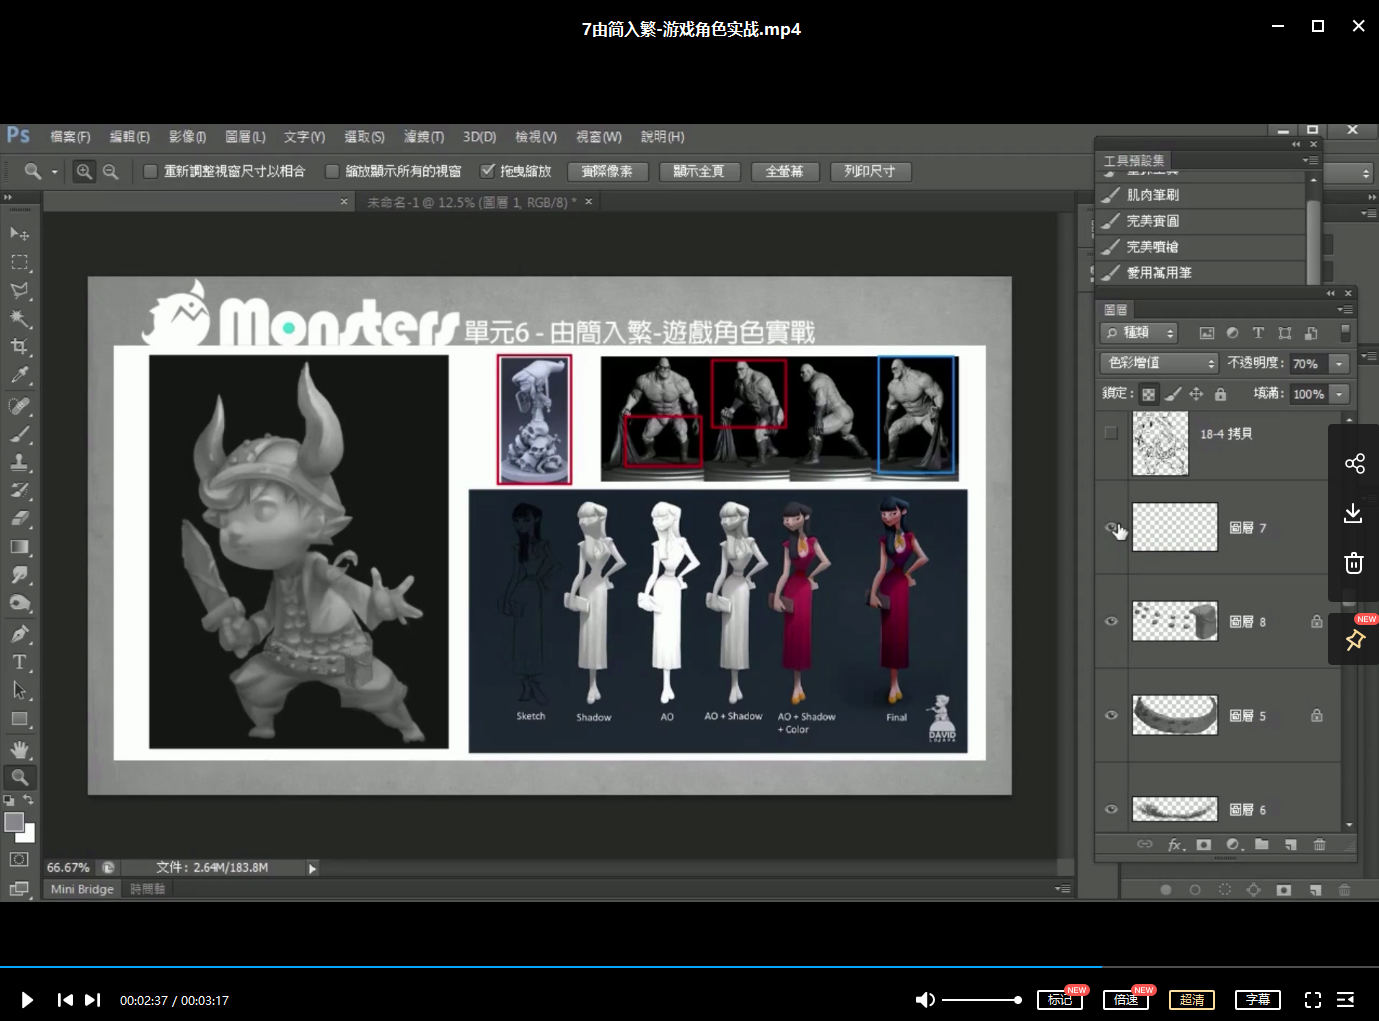This screenshot has width=1379, height=1021.
Task: Uncheck the 拖曳縮放 checkbox
Action: (x=487, y=172)
